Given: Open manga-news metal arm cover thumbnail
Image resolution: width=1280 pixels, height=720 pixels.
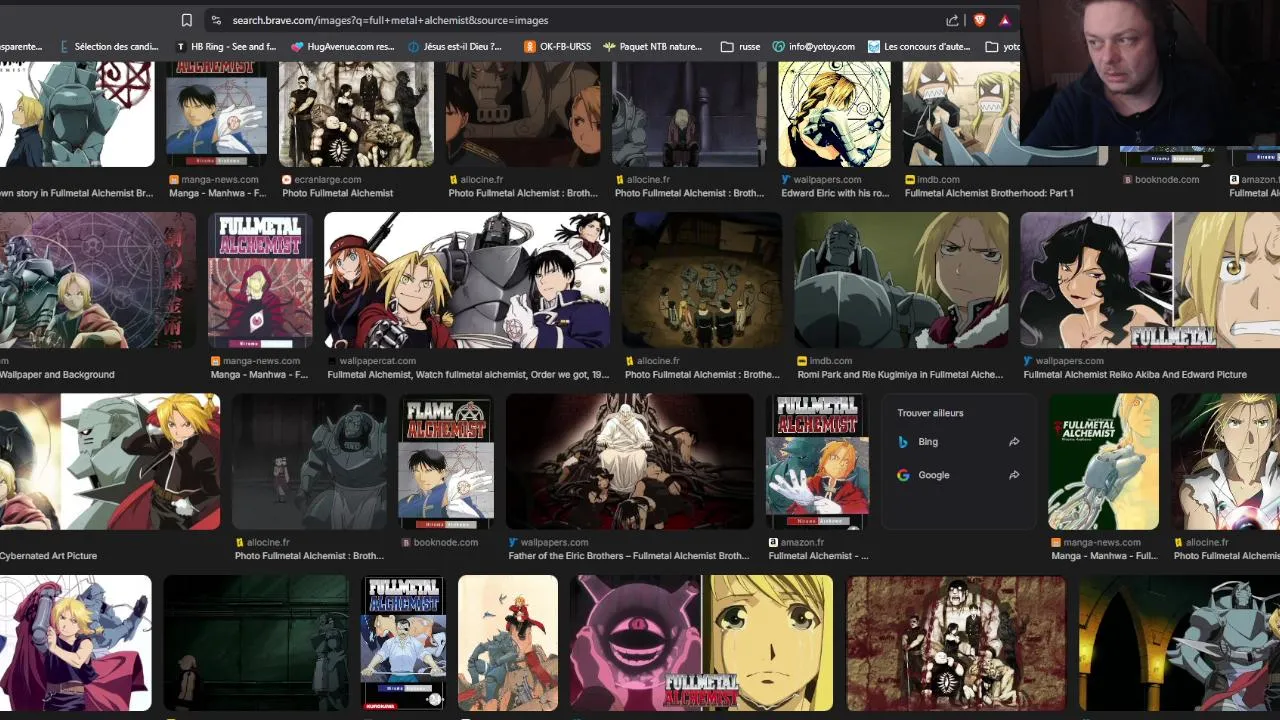Looking at the screenshot, I should coord(1103,461).
